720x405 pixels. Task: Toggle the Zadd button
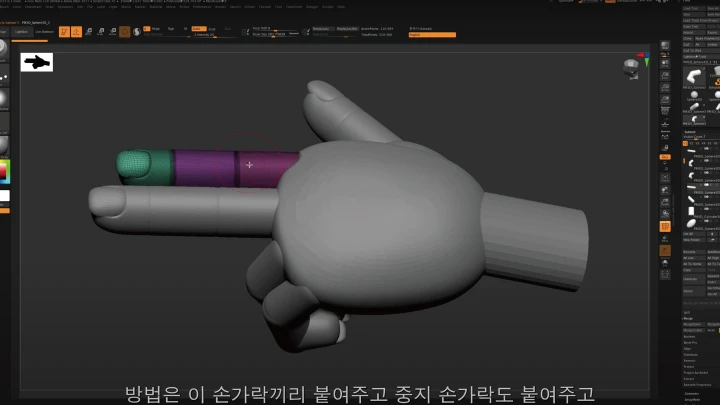tap(199, 28)
